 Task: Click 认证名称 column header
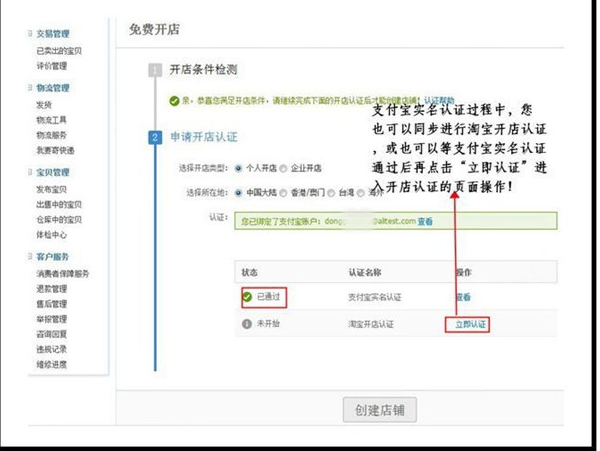(365, 272)
